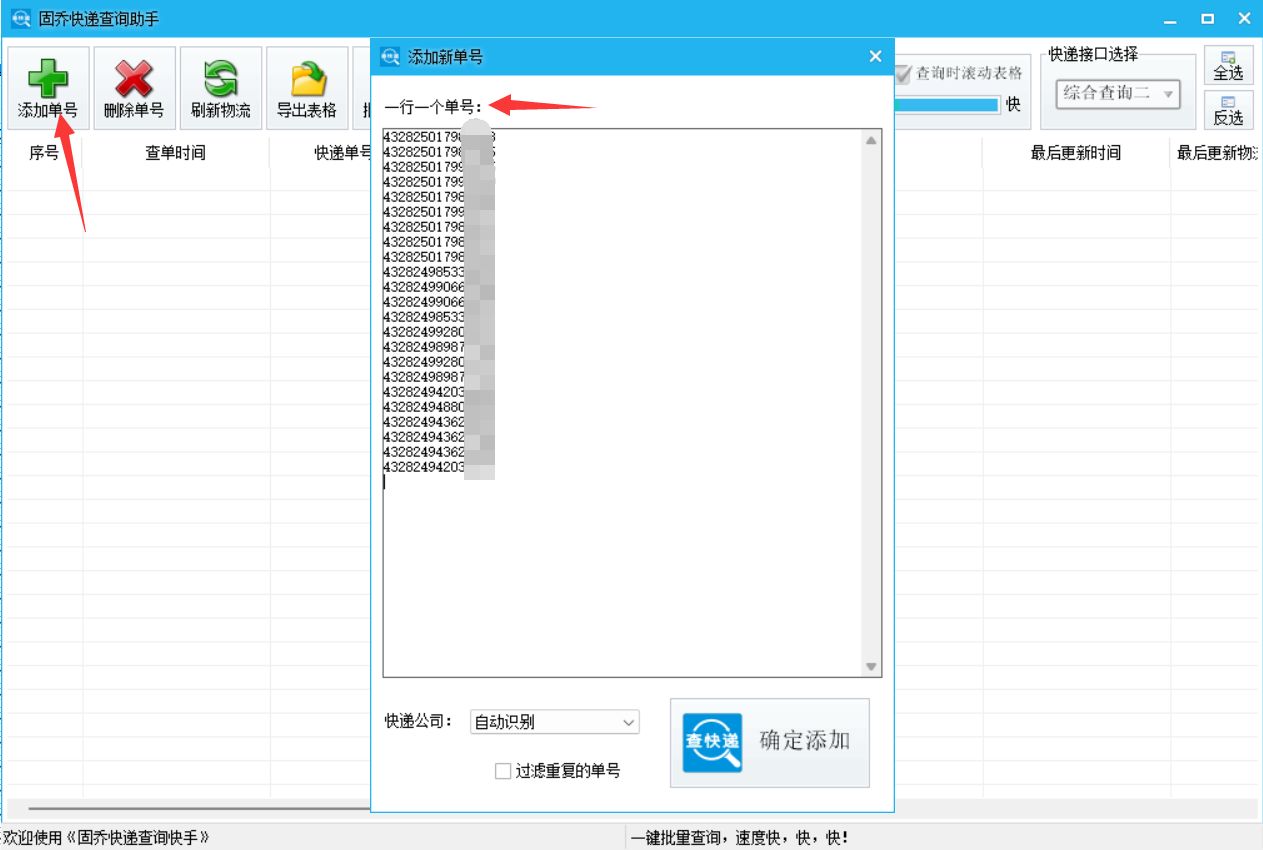
Task: Enable the 过滤重复的单号 checkbox
Action: click(x=502, y=771)
